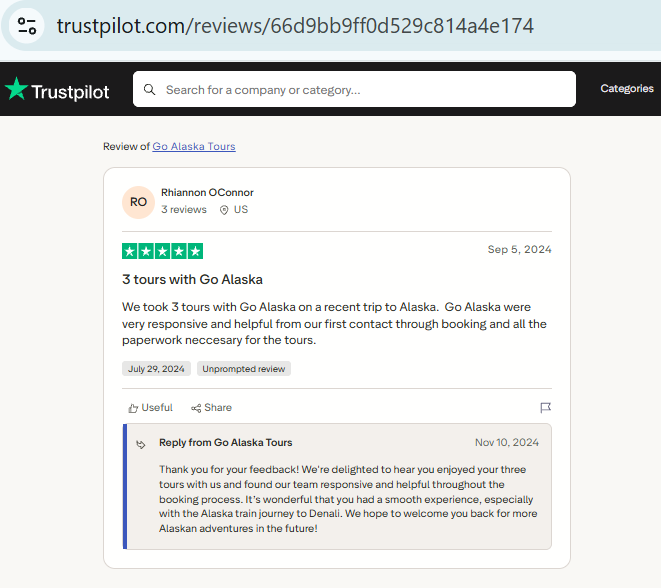Click the five-star rating image
Screen dimensions: 661x588
[x=162, y=251]
